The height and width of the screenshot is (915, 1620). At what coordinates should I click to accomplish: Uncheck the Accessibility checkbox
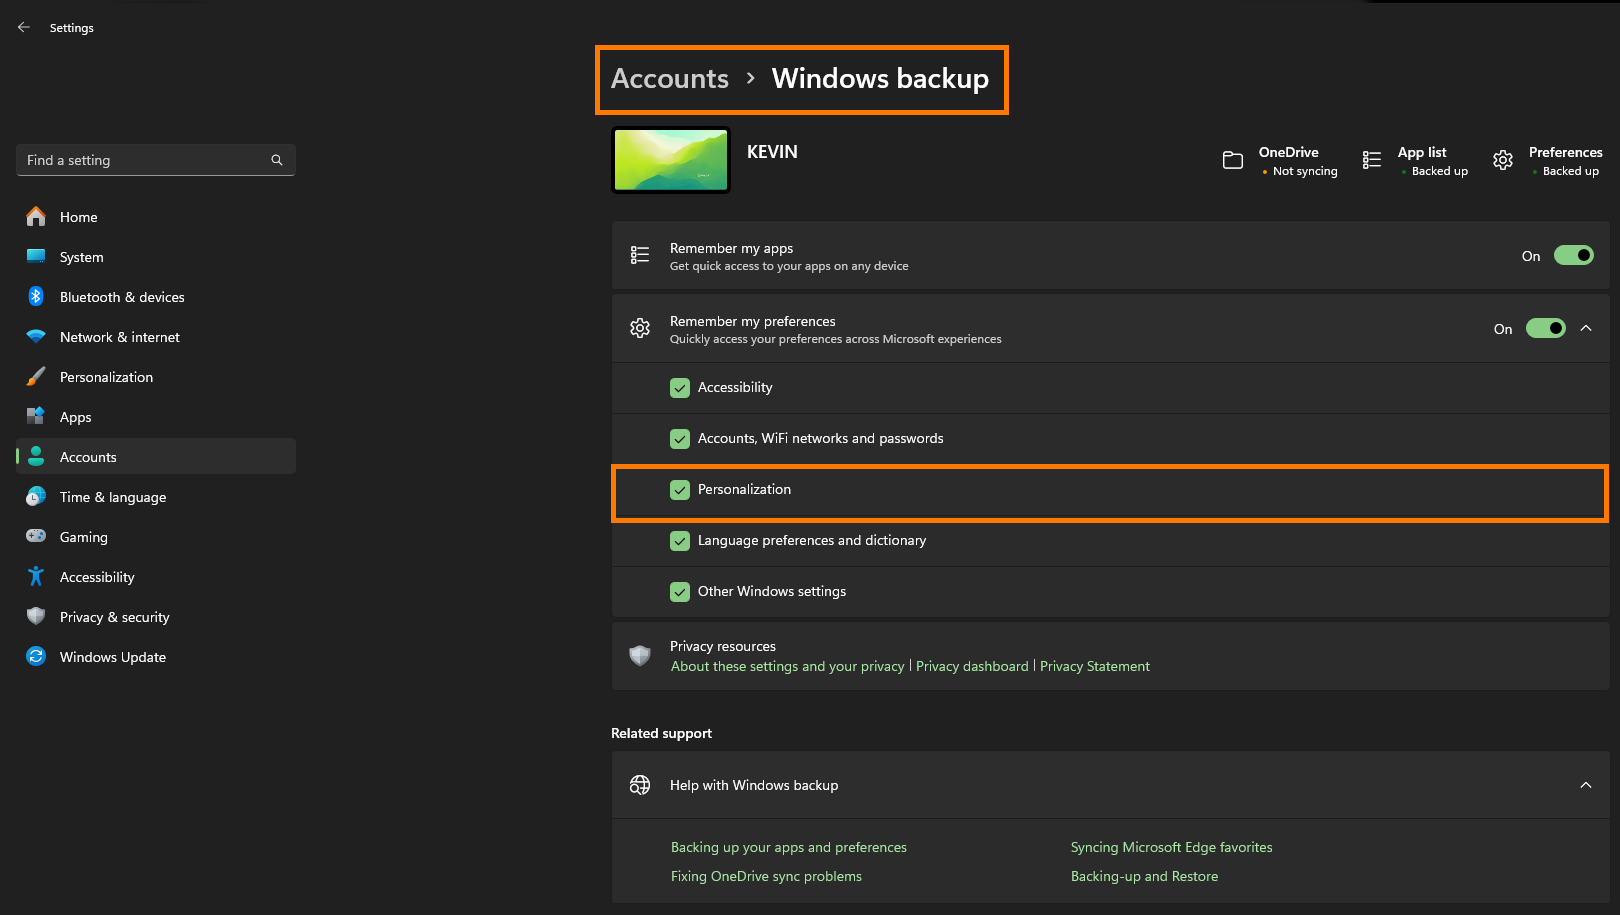click(680, 388)
